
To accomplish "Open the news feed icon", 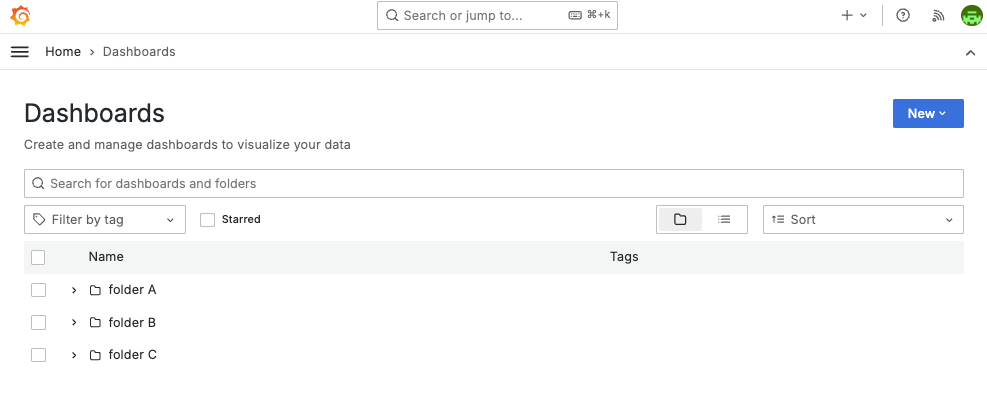I will 937,16.
